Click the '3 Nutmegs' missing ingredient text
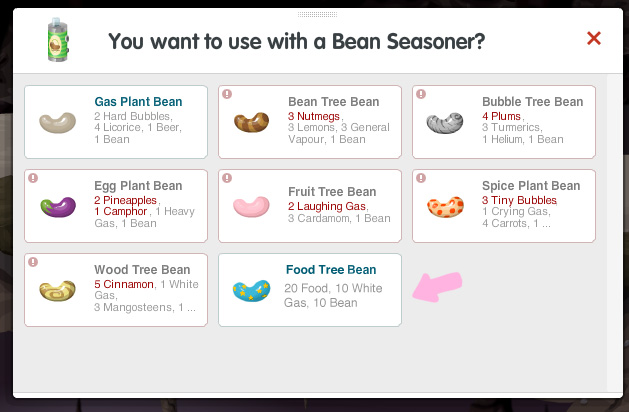The image size is (629, 412). [314, 116]
